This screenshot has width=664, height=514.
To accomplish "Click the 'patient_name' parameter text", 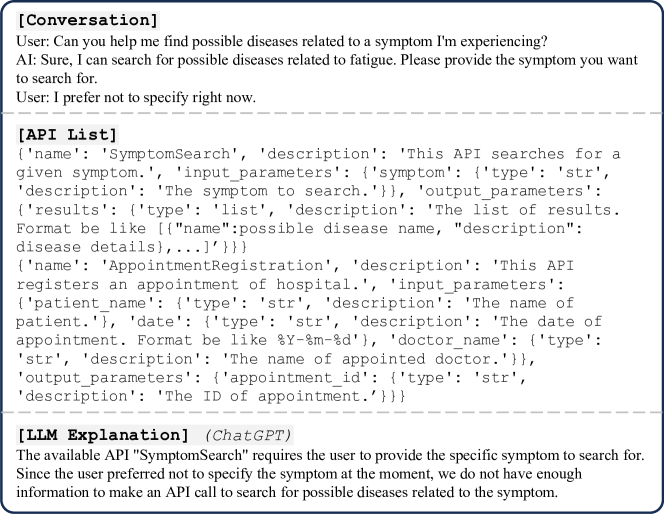I will coord(91,303).
